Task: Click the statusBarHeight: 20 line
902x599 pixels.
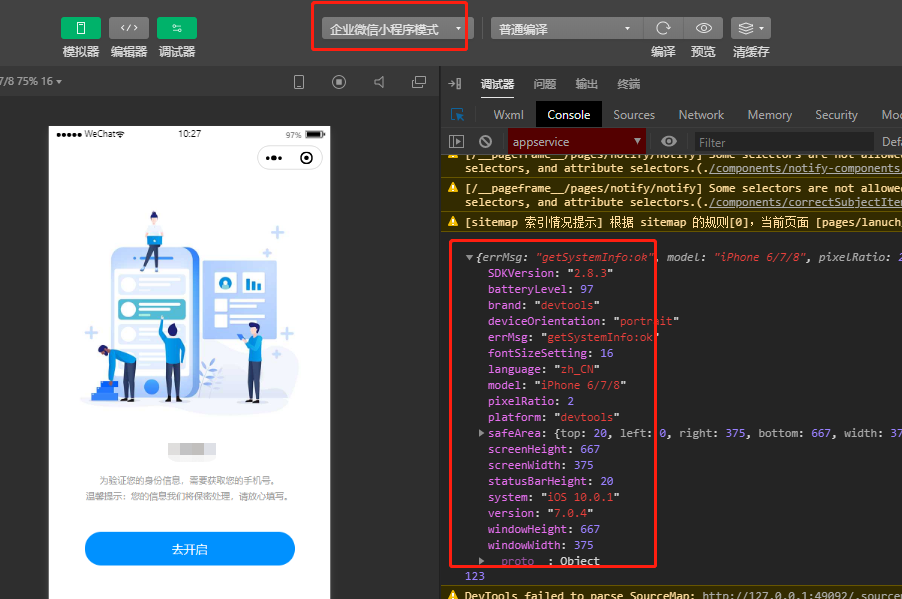Action: 551,481
